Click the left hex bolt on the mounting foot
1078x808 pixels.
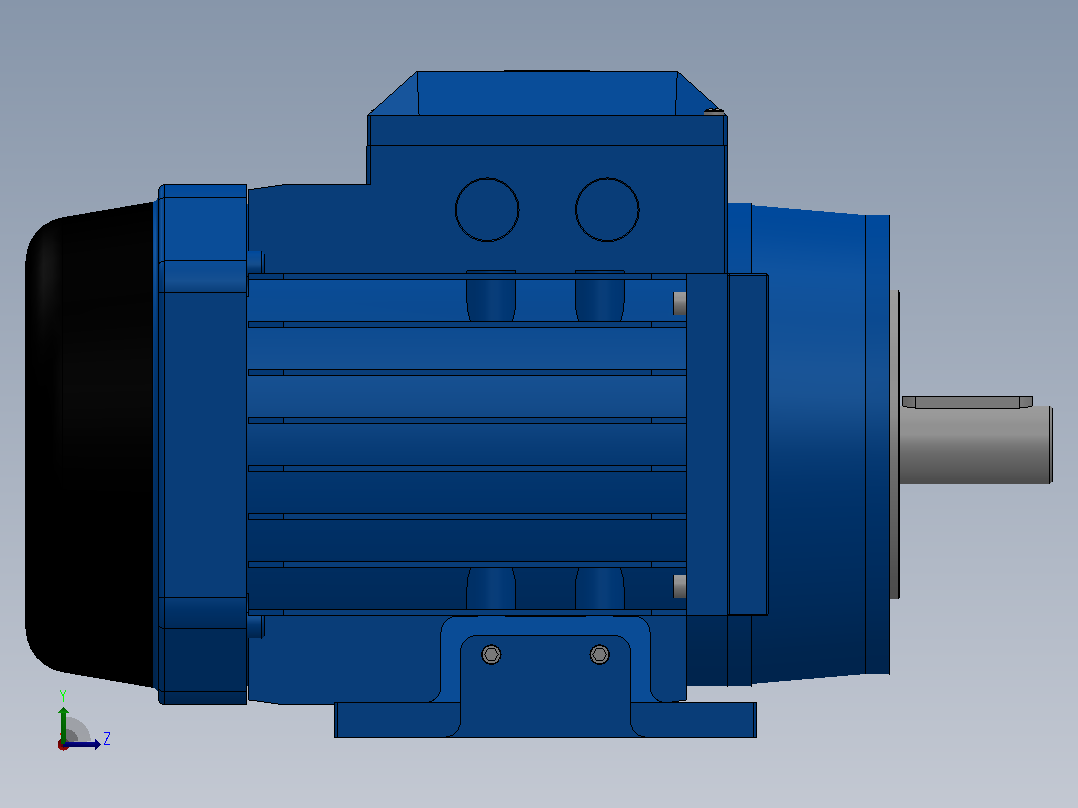pyautogui.click(x=491, y=654)
